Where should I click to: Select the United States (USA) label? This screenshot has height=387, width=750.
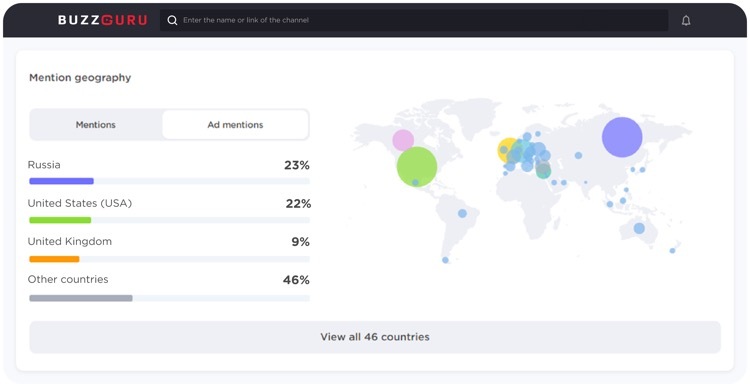(x=80, y=203)
